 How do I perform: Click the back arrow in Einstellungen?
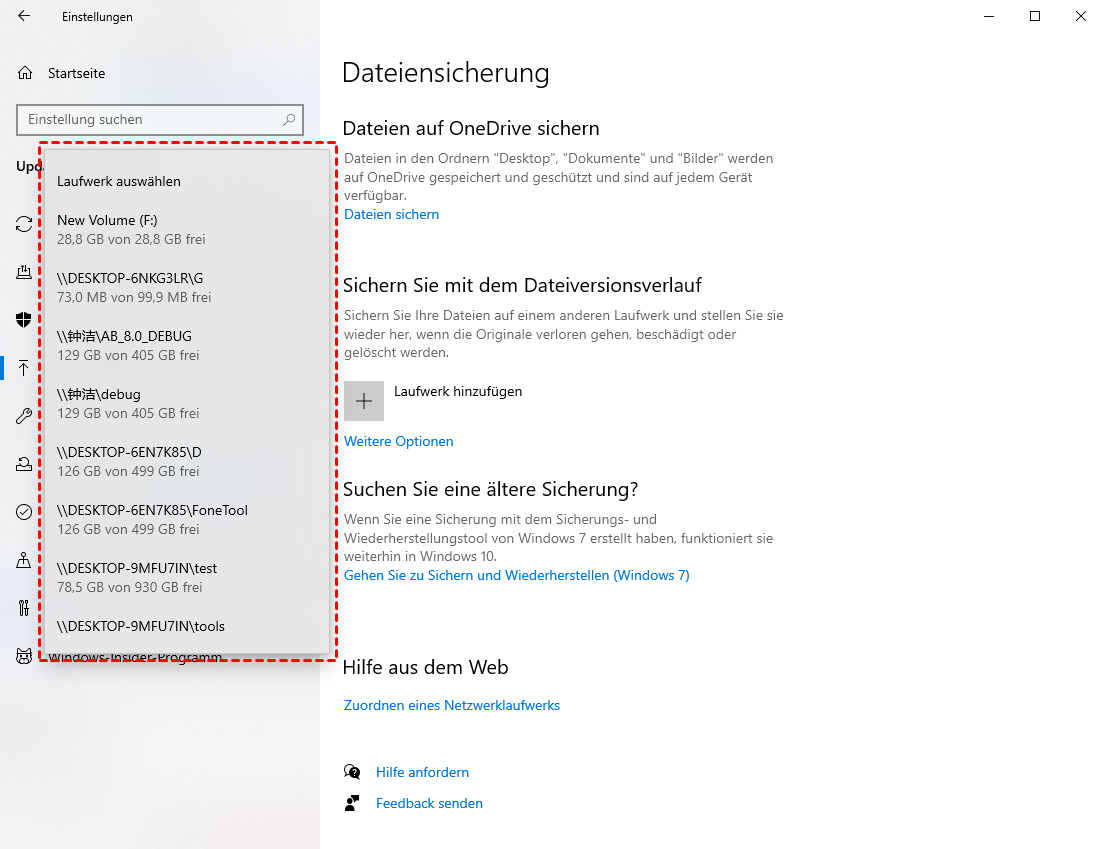pyautogui.click(x=24, y=17)
